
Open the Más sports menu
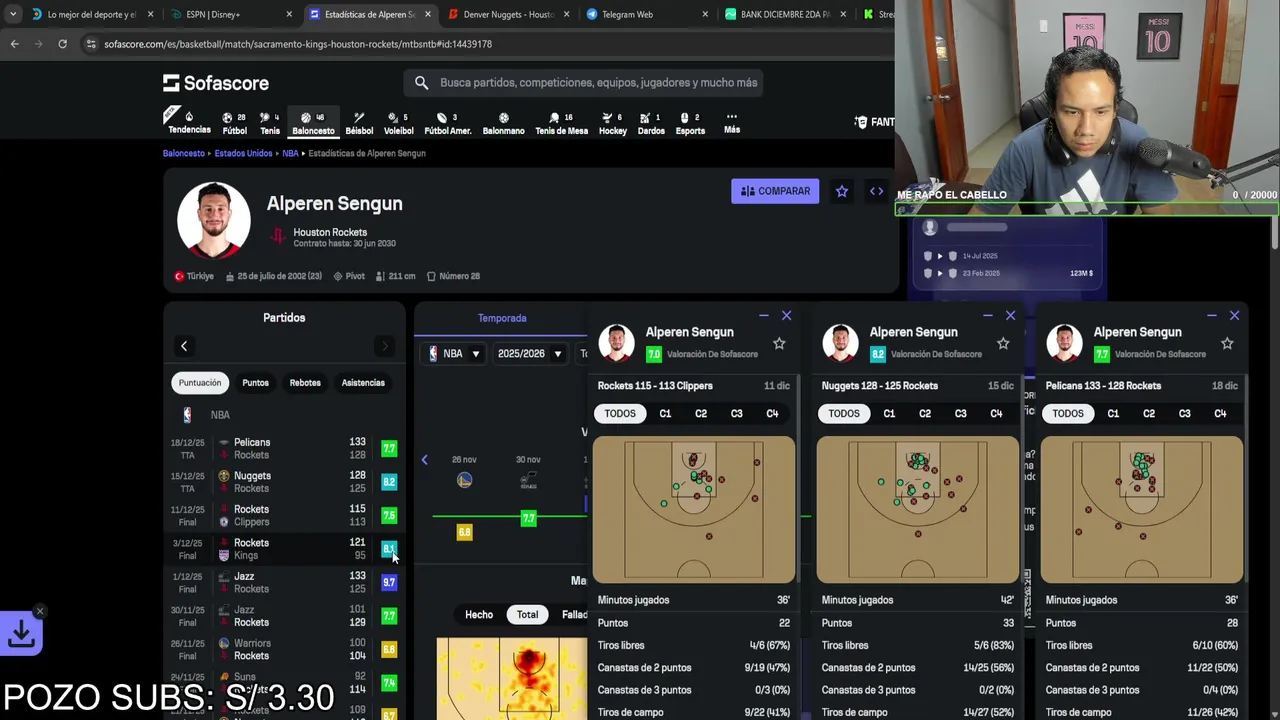click(732, 123)
